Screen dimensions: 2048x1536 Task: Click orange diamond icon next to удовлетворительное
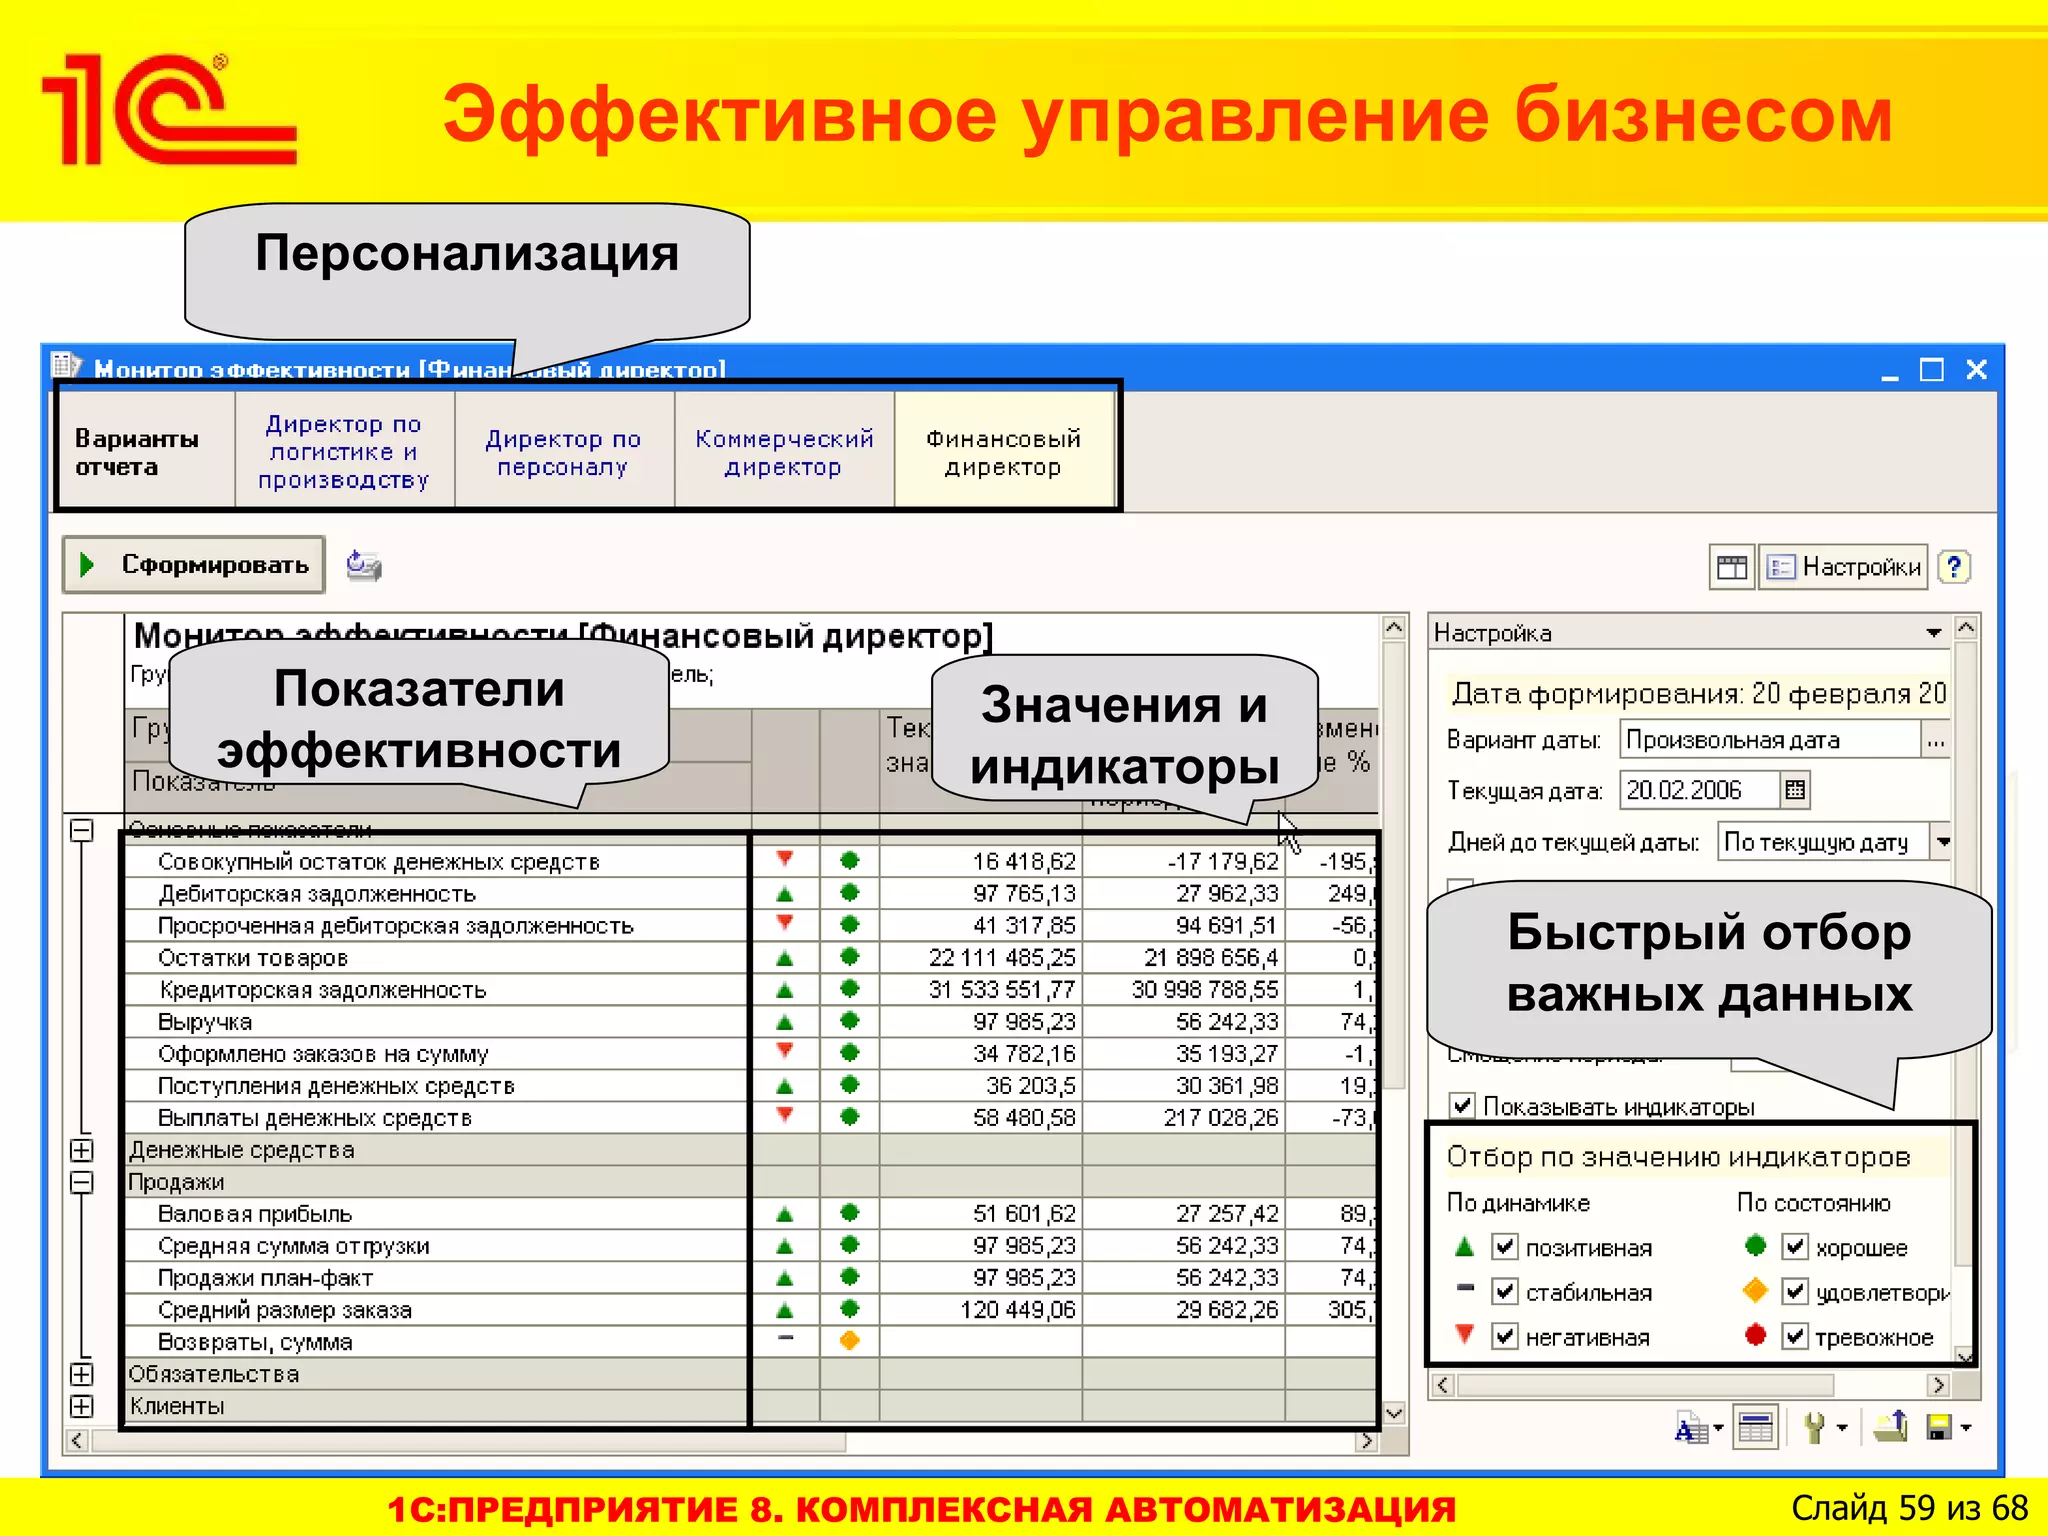coord(1755,1290)
